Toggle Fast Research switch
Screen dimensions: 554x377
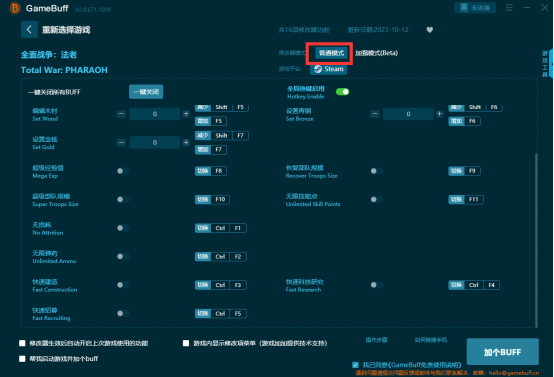(377, 285)
